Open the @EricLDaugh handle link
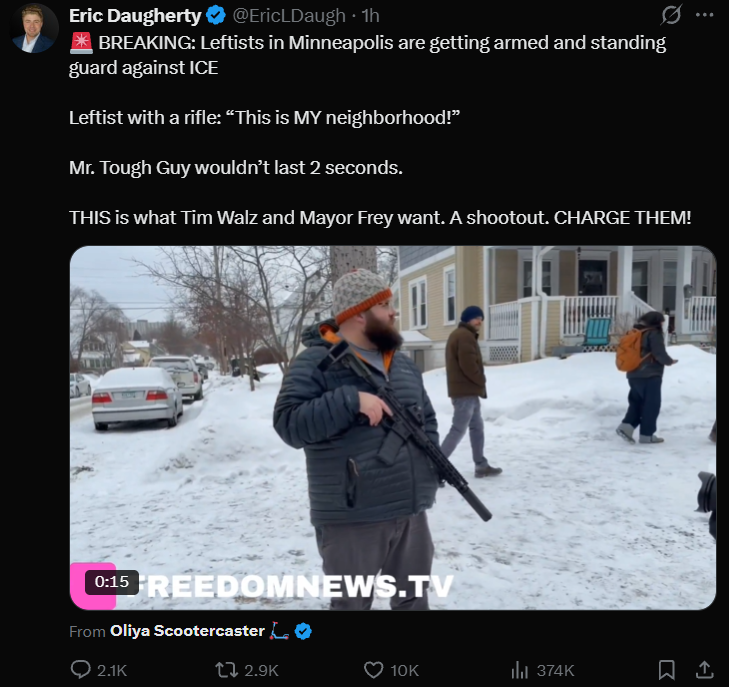The width and height of the screenshot is (729, 687). (x=289, y=16)
